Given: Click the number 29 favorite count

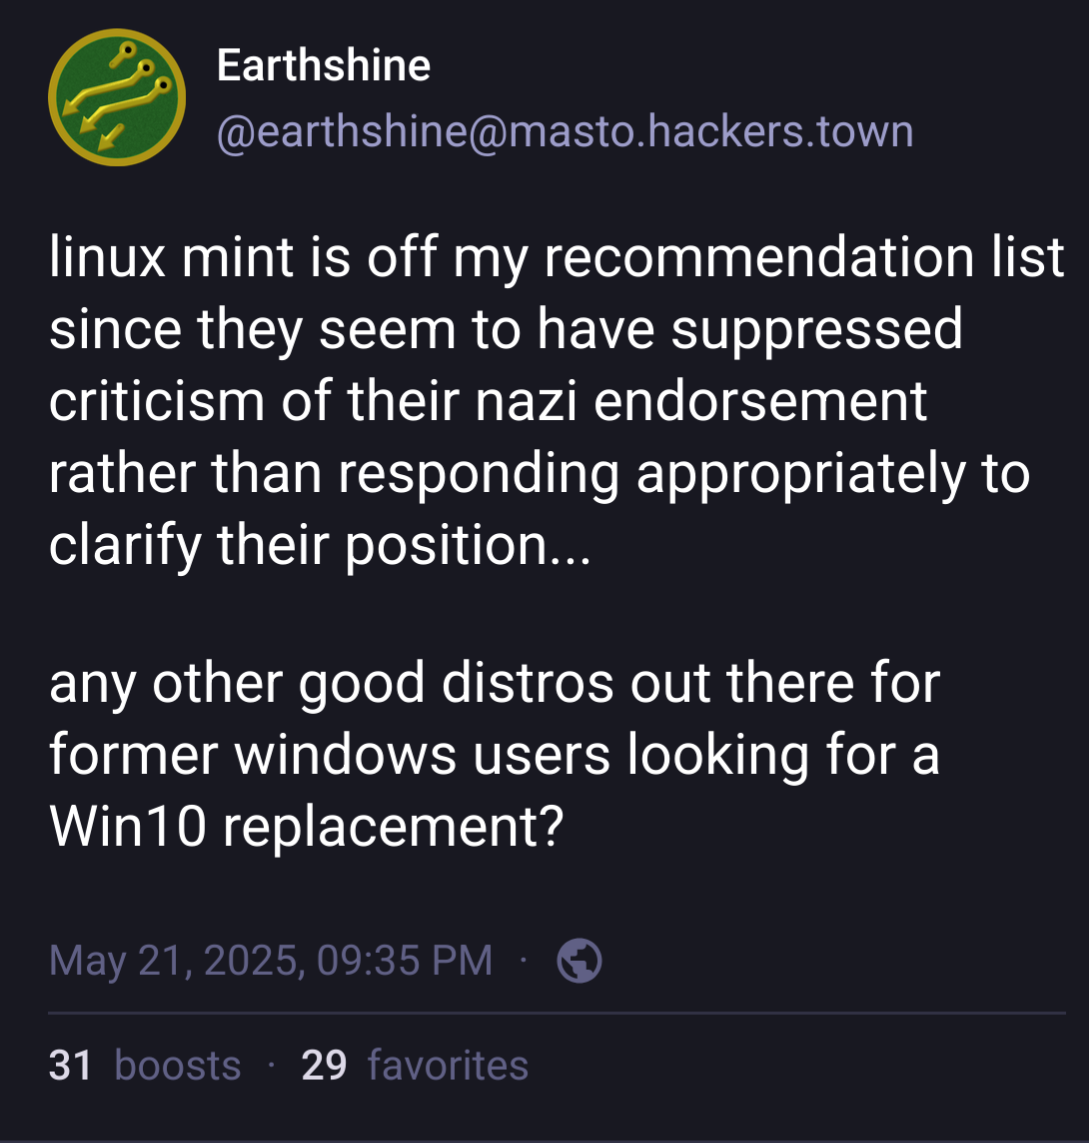Looking at the screenshot, I should [324, 1065].
